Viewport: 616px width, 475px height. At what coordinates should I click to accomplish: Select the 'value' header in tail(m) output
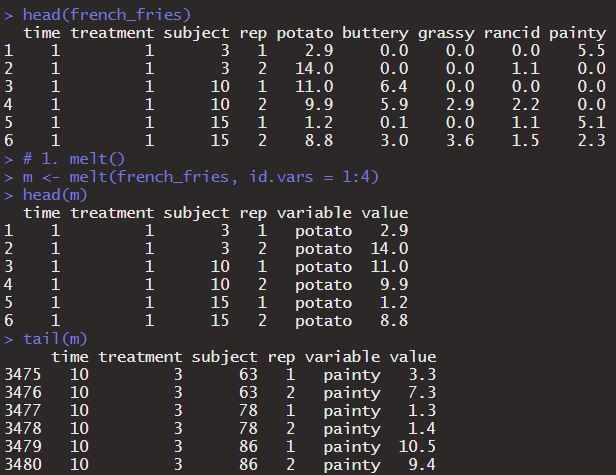pyautogui.click(x=413, y=357)
